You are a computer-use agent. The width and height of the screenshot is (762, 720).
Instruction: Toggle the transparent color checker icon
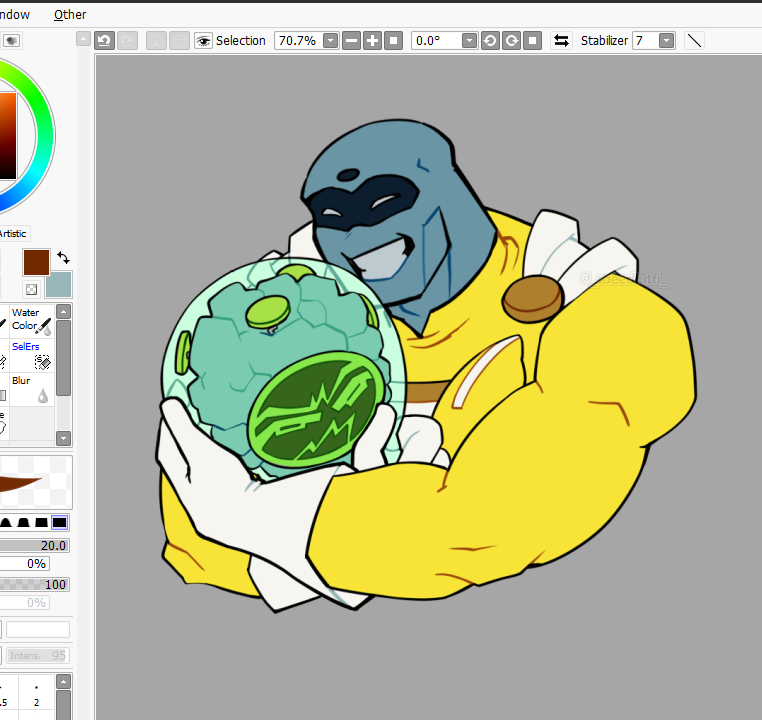[31, 290]
